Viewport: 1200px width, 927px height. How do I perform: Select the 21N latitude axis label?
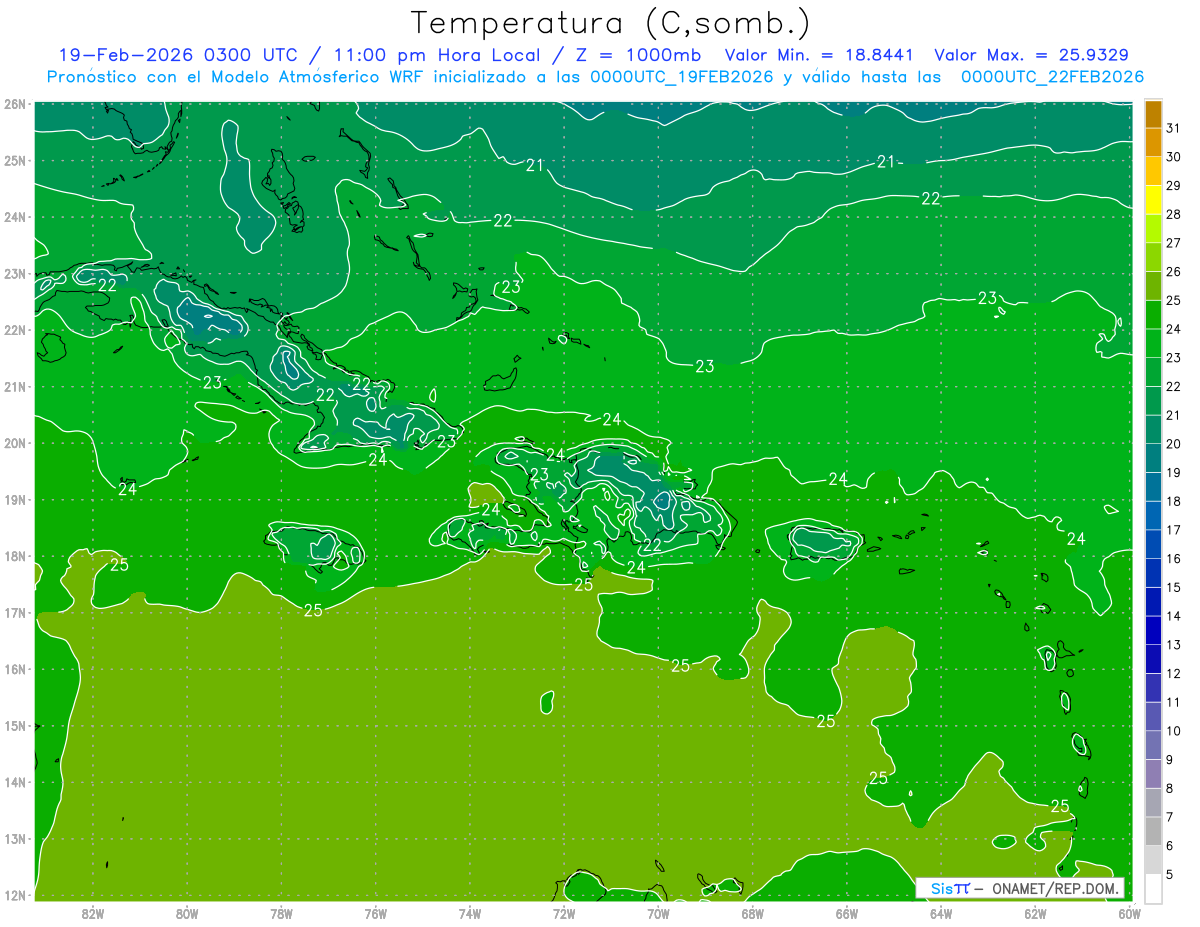(14, 387)
